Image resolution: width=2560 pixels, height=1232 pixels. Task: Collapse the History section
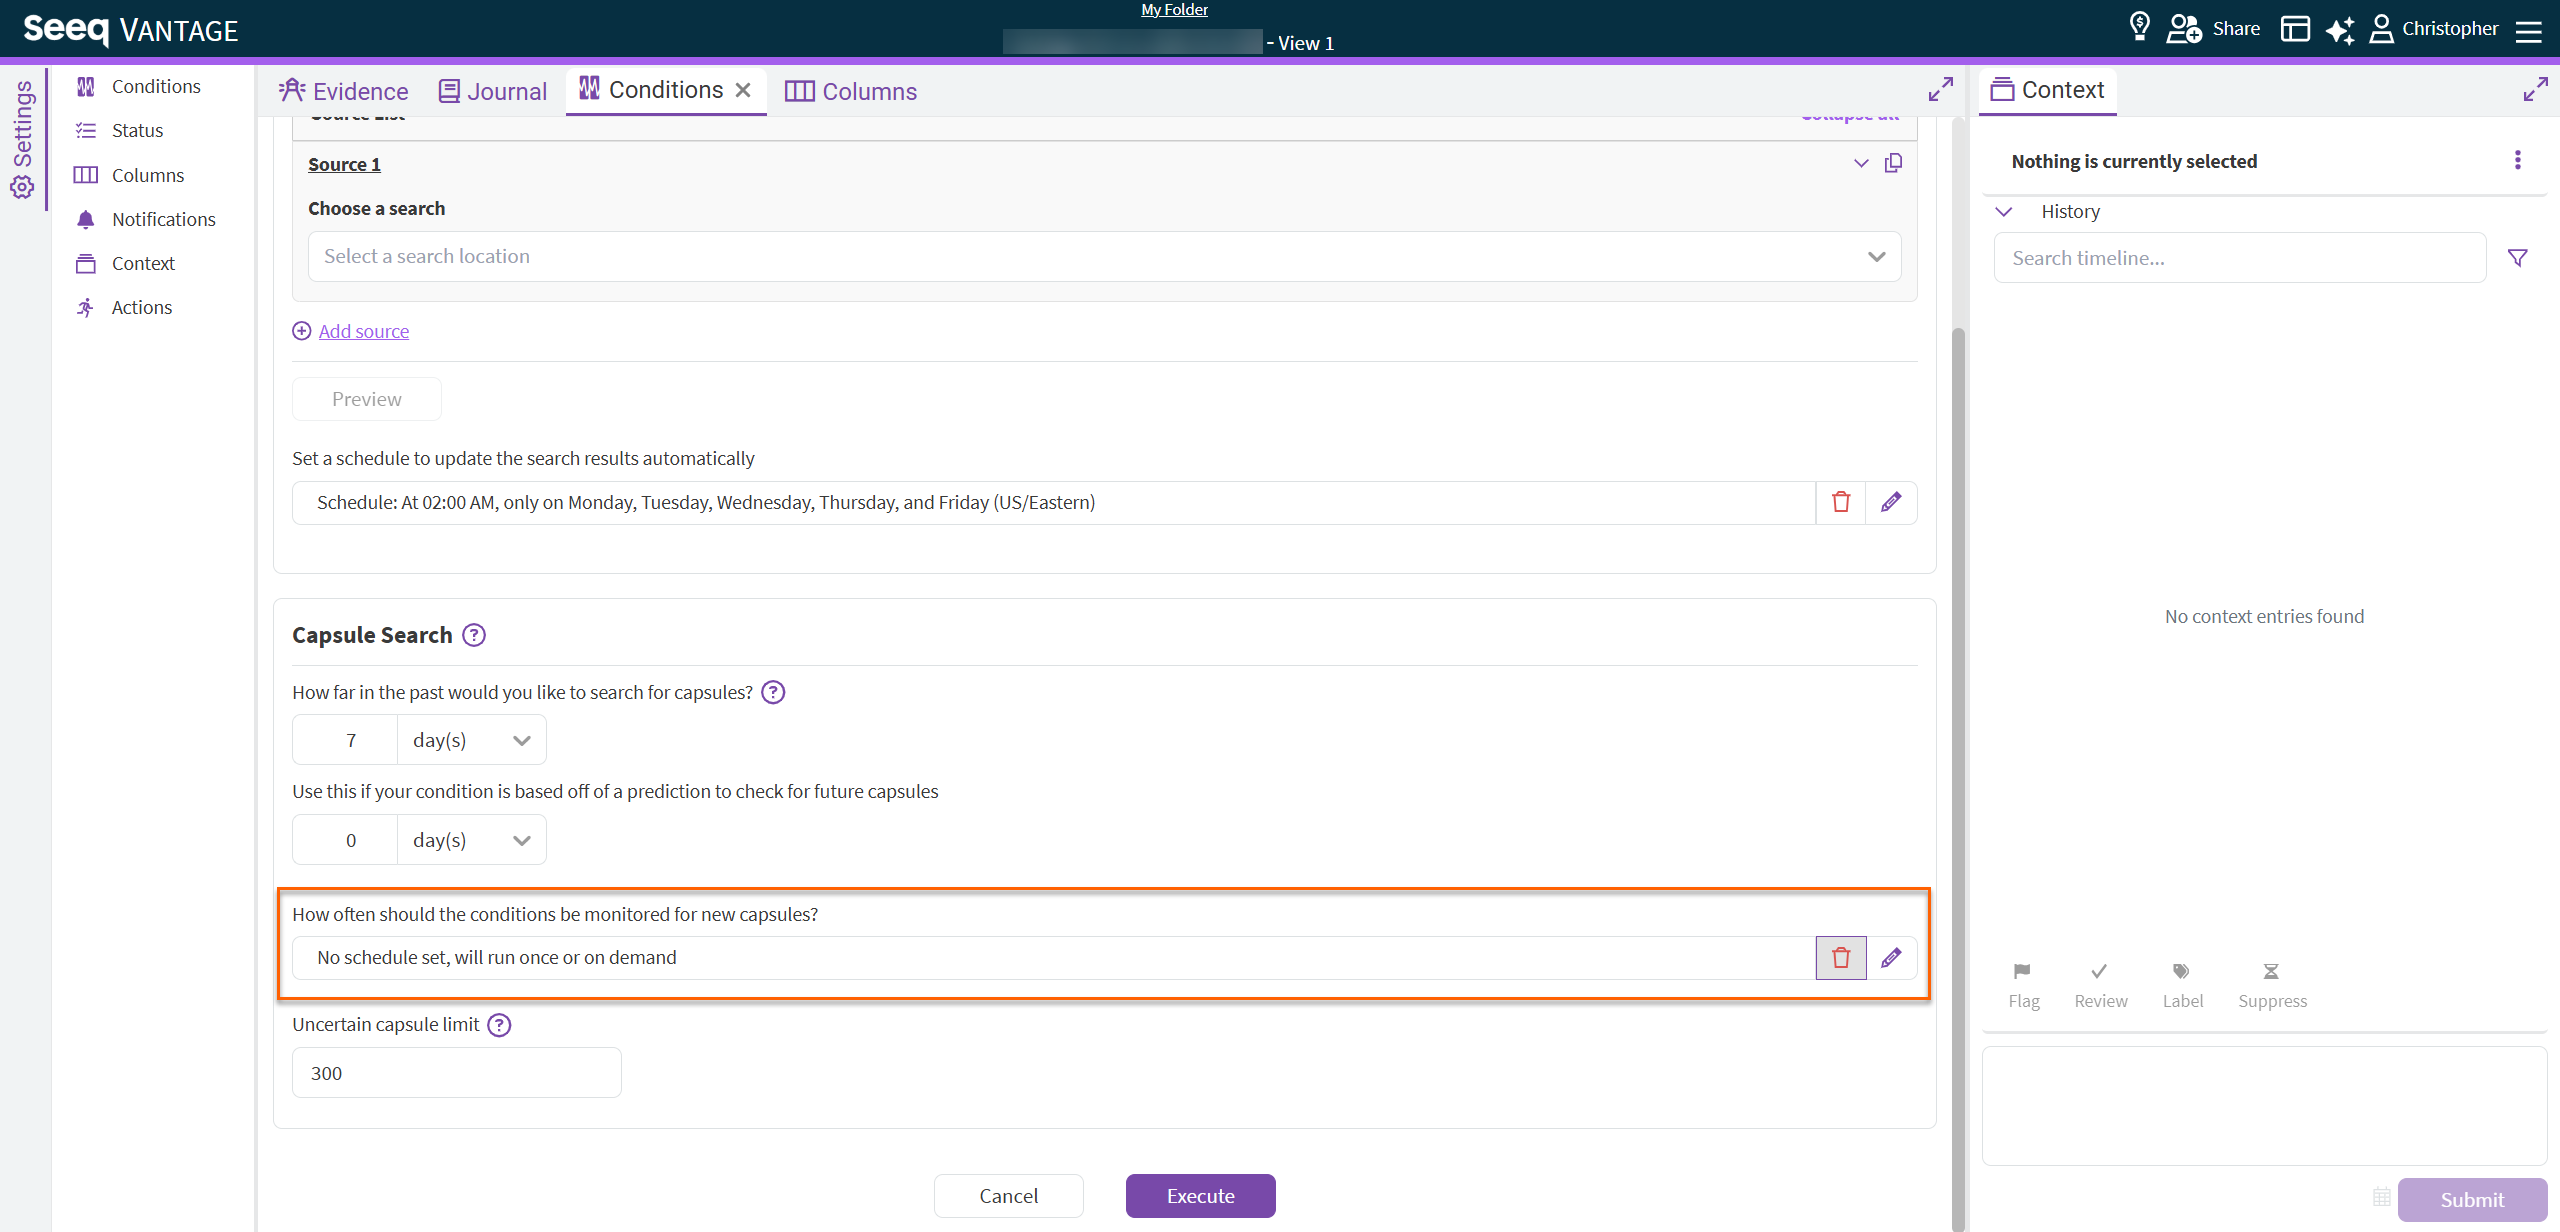click(2004, 212)
